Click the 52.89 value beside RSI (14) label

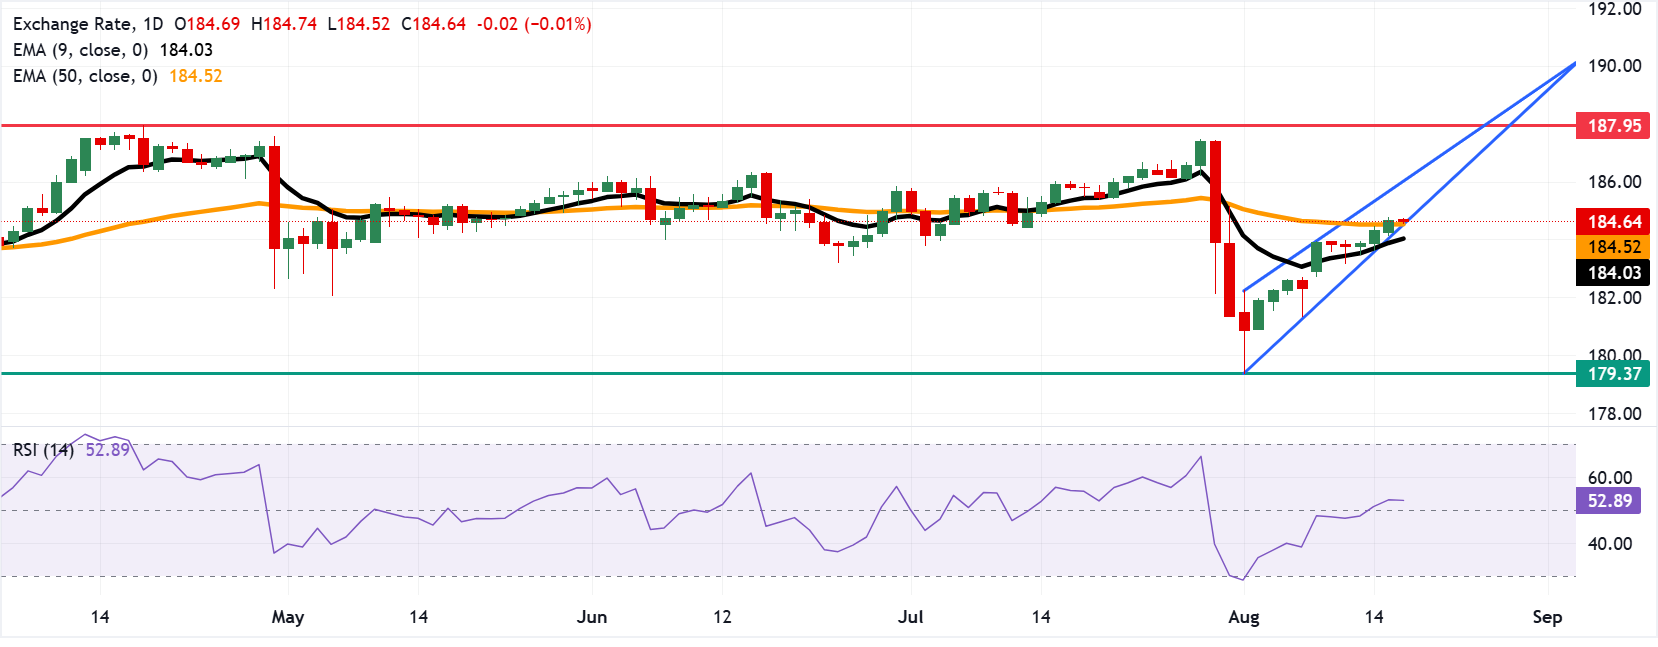pos(108,450)
